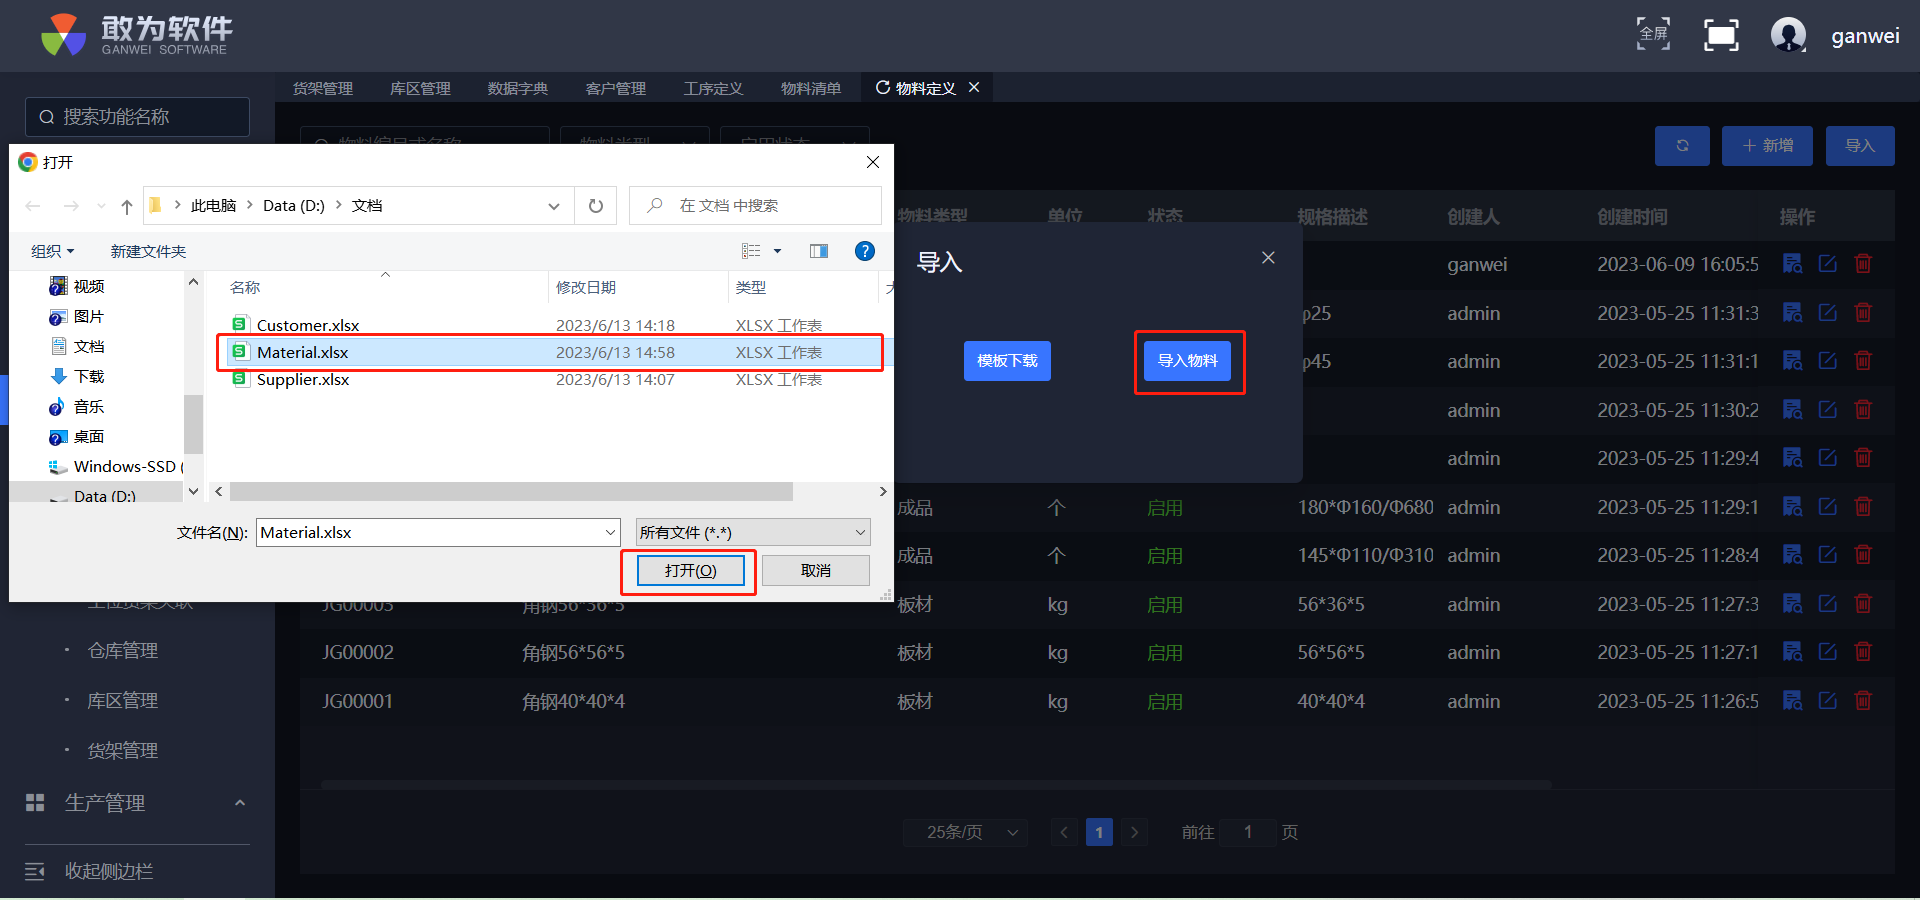Close the 导入 dialog
Image resolution: width=1920 pixels, height=900 pixels.
click(x=1268, y=258)
